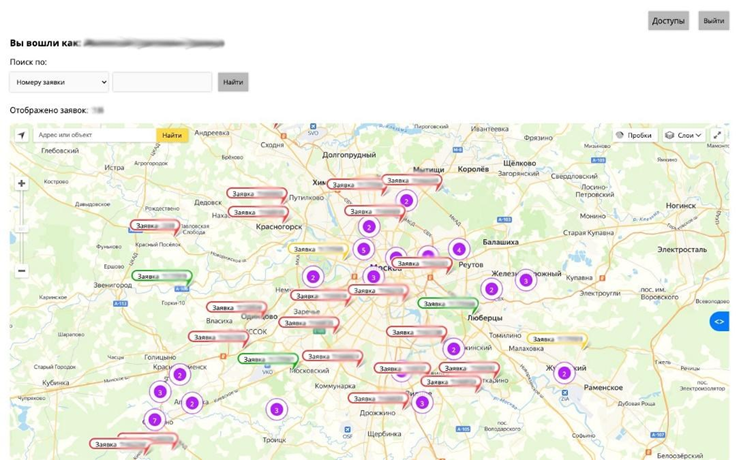Viewport: 739px width, 460px height.
Task: Open cluster 3 marker near Троицк
Action: 276,409
